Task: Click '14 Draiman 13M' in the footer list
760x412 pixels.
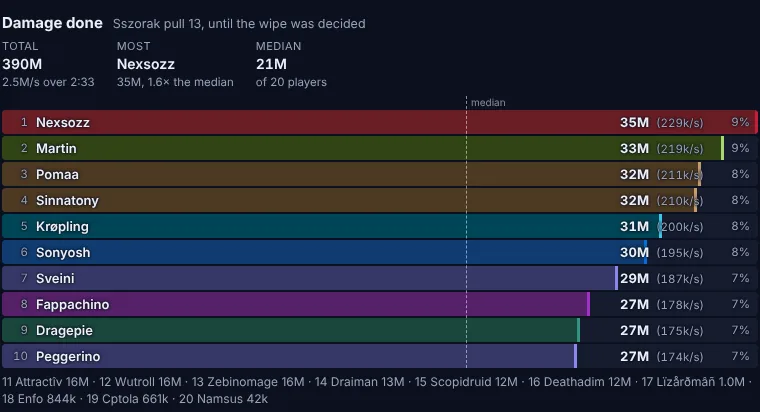Action: 359,382
